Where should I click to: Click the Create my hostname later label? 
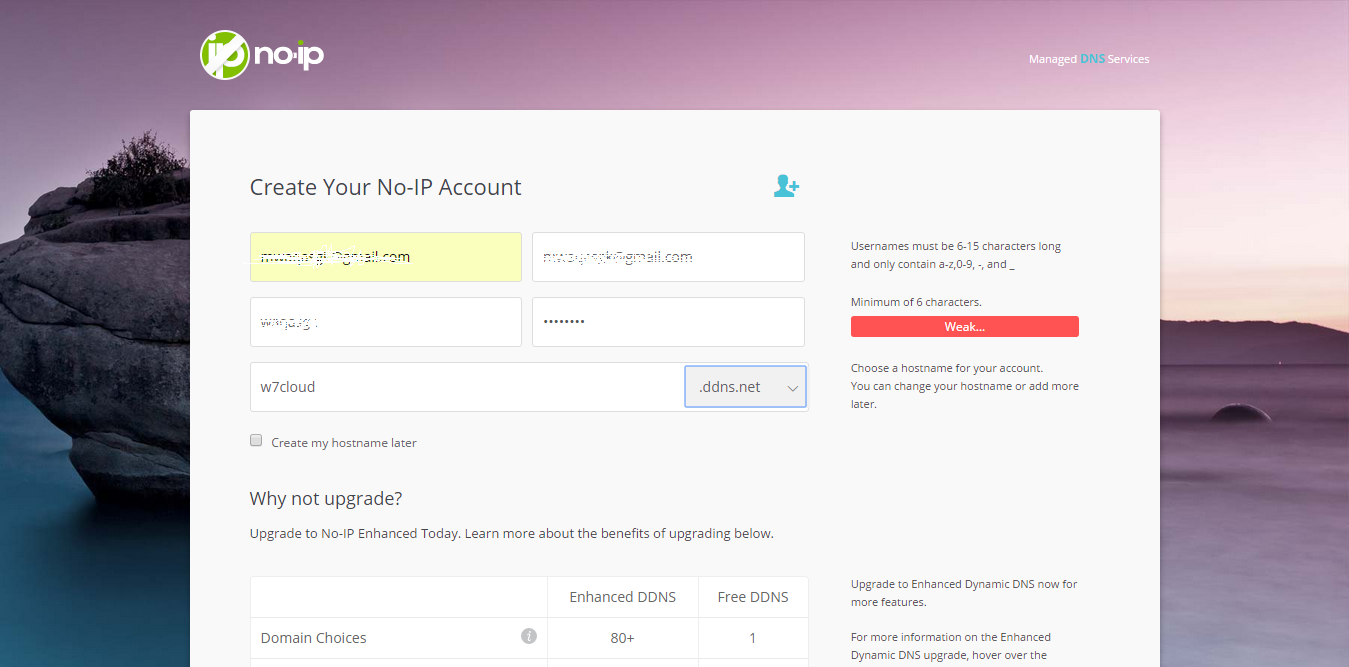[344, 442]
